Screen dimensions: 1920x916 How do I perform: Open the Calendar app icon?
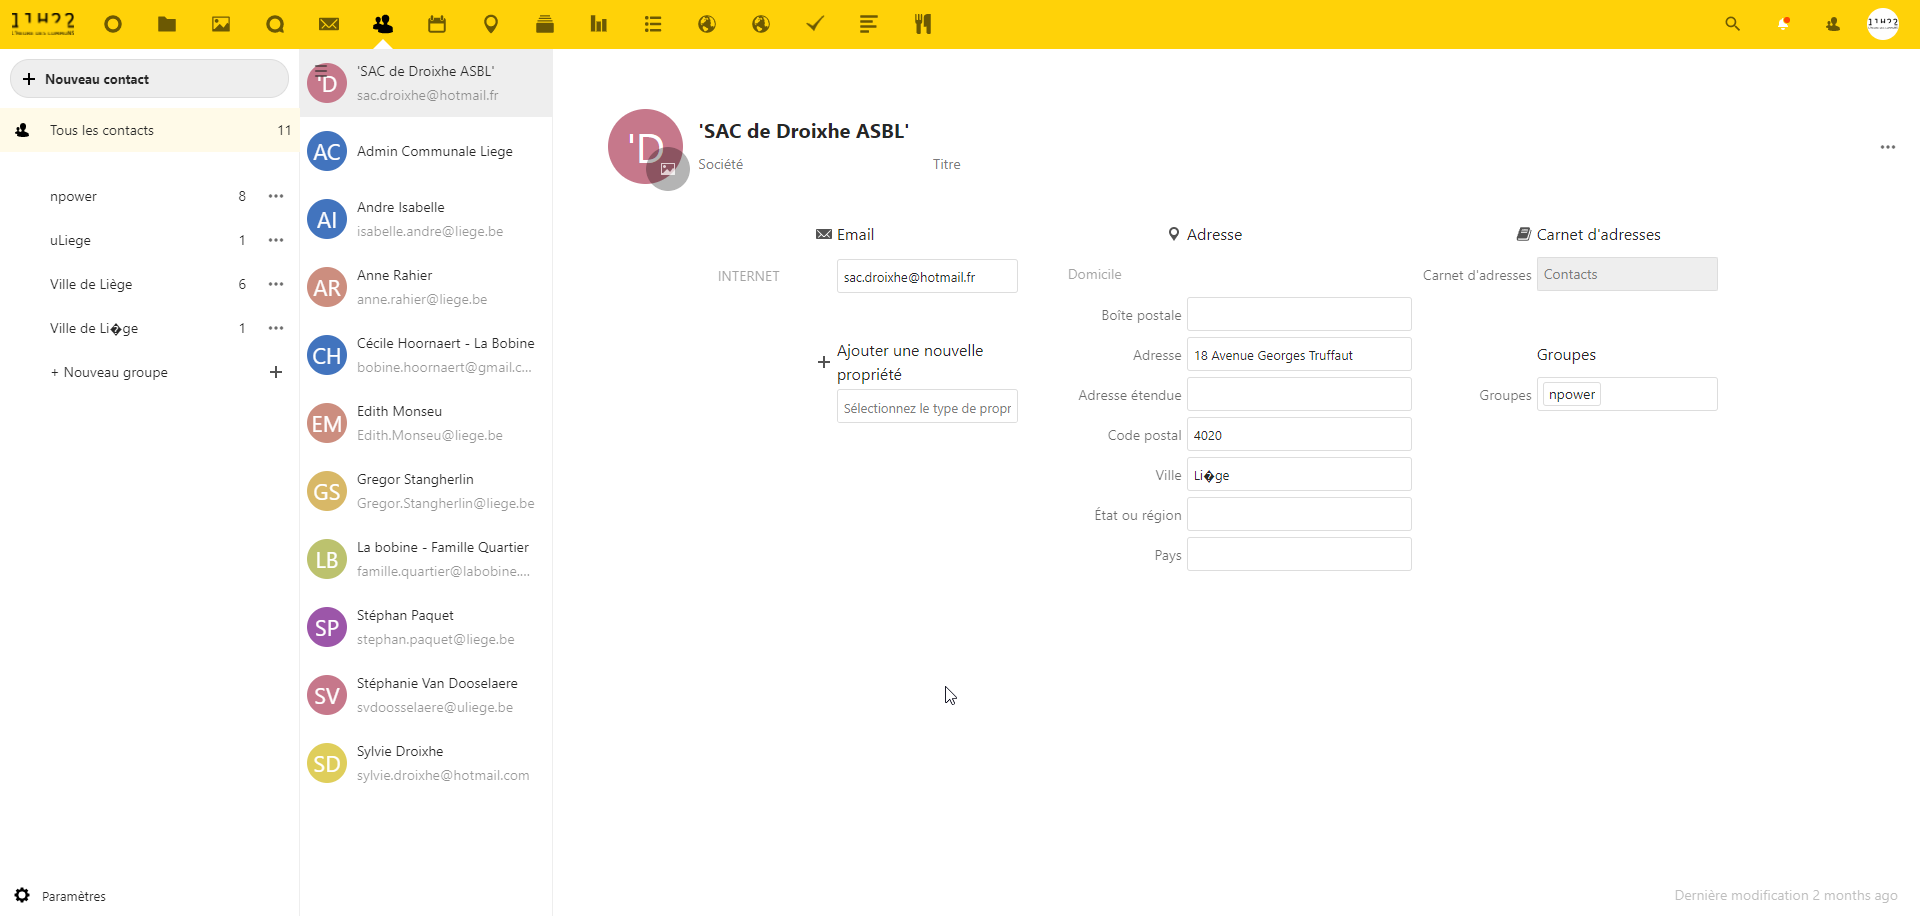[x=437, y=24]
